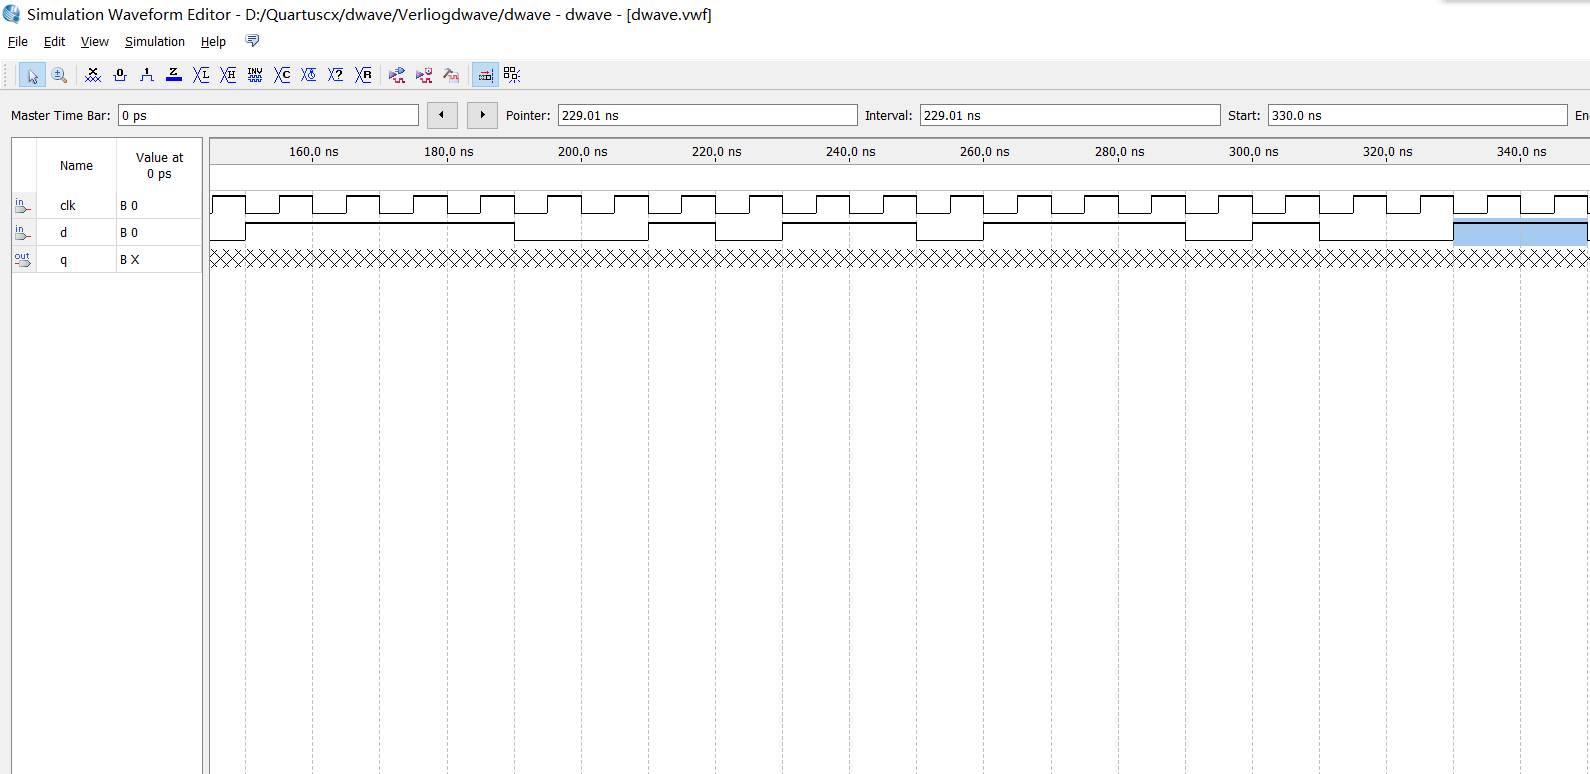This screenshot has height=774, width=1590.
Task: Activate the Zoom tool magnifier
Action: [59, 75]
